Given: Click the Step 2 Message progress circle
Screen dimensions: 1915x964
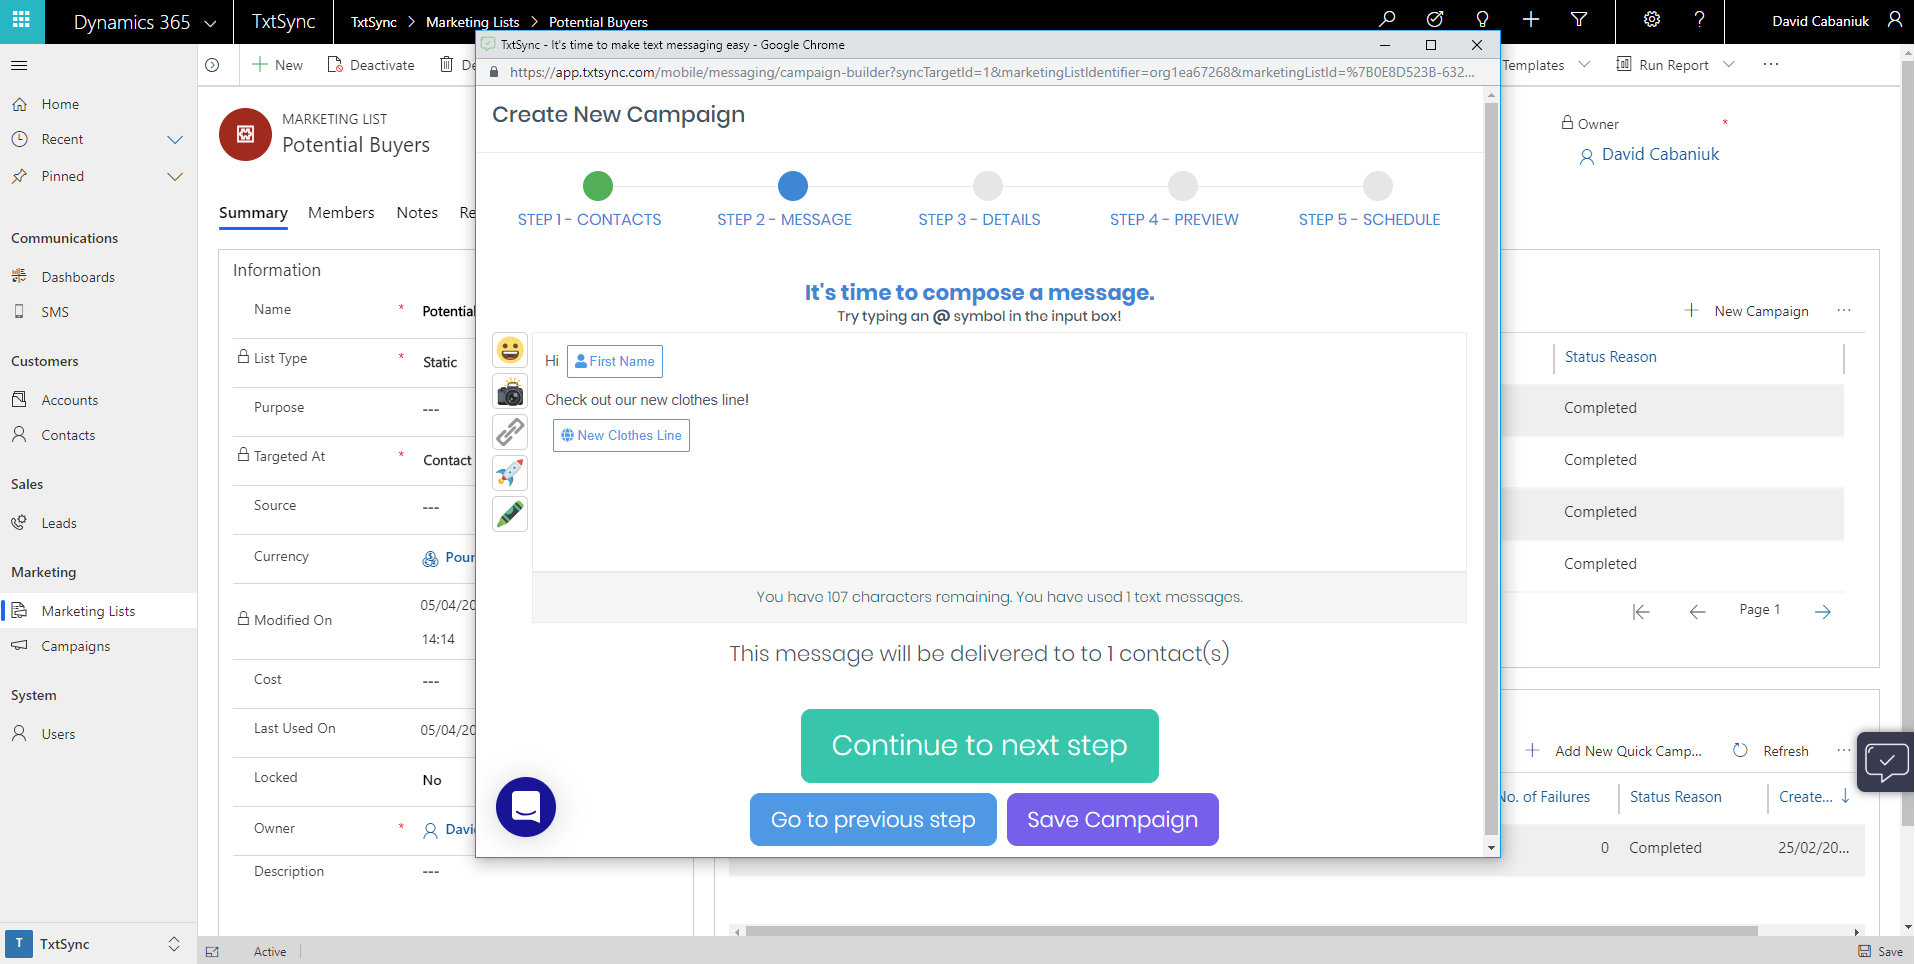Looking at the screenshot, I should 792,186.
